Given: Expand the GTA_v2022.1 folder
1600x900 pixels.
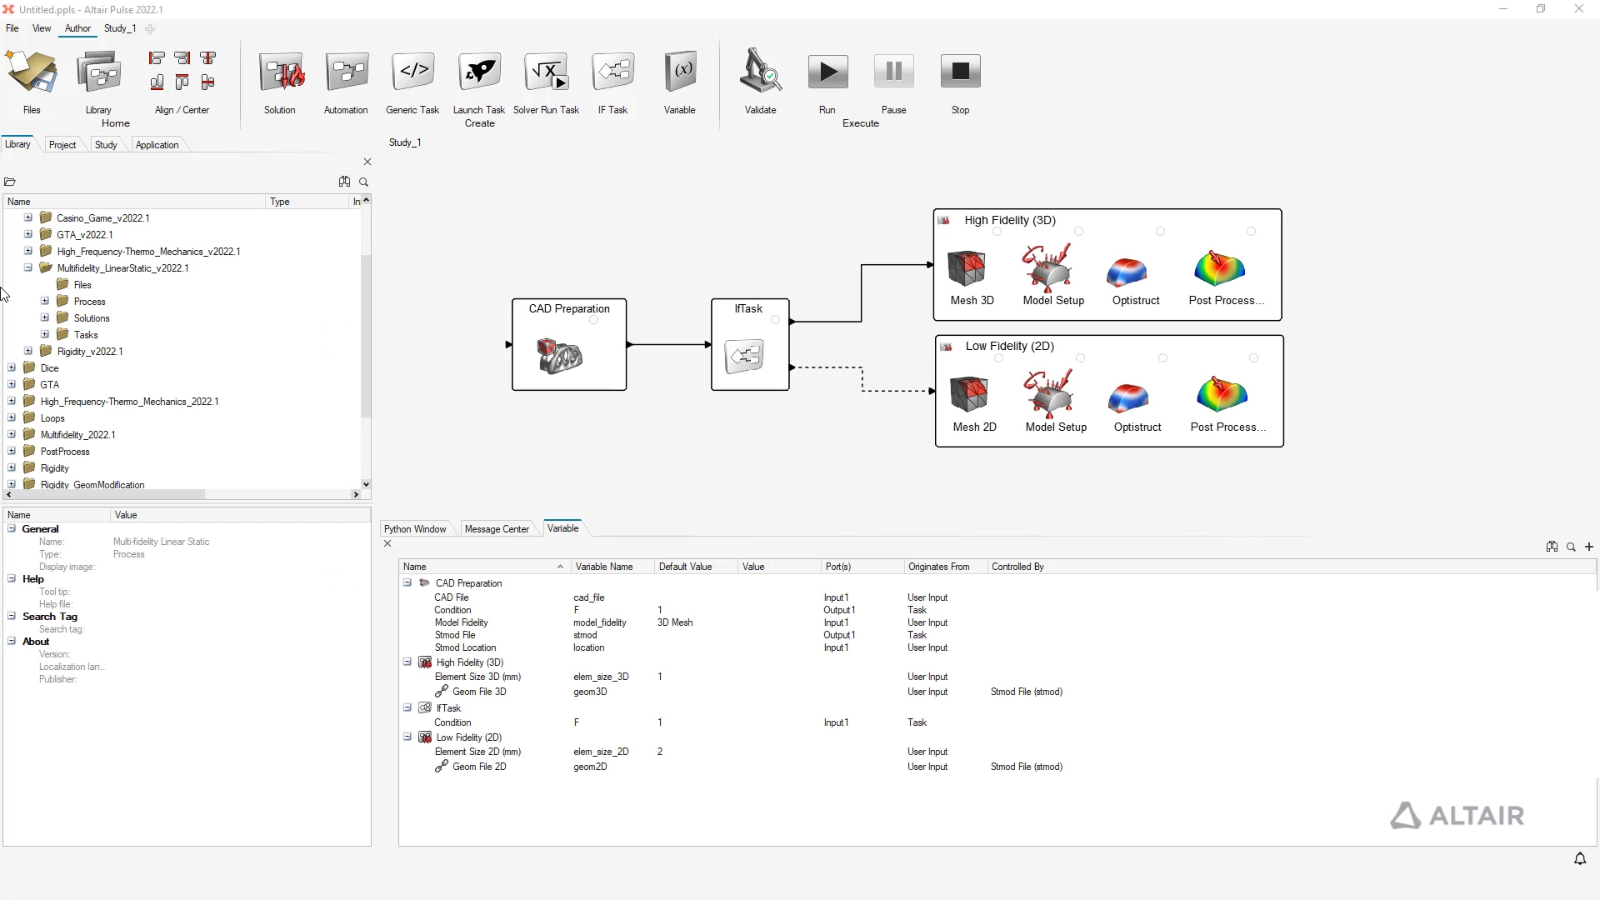Looking at the screenshot, I should pos(28,235).
